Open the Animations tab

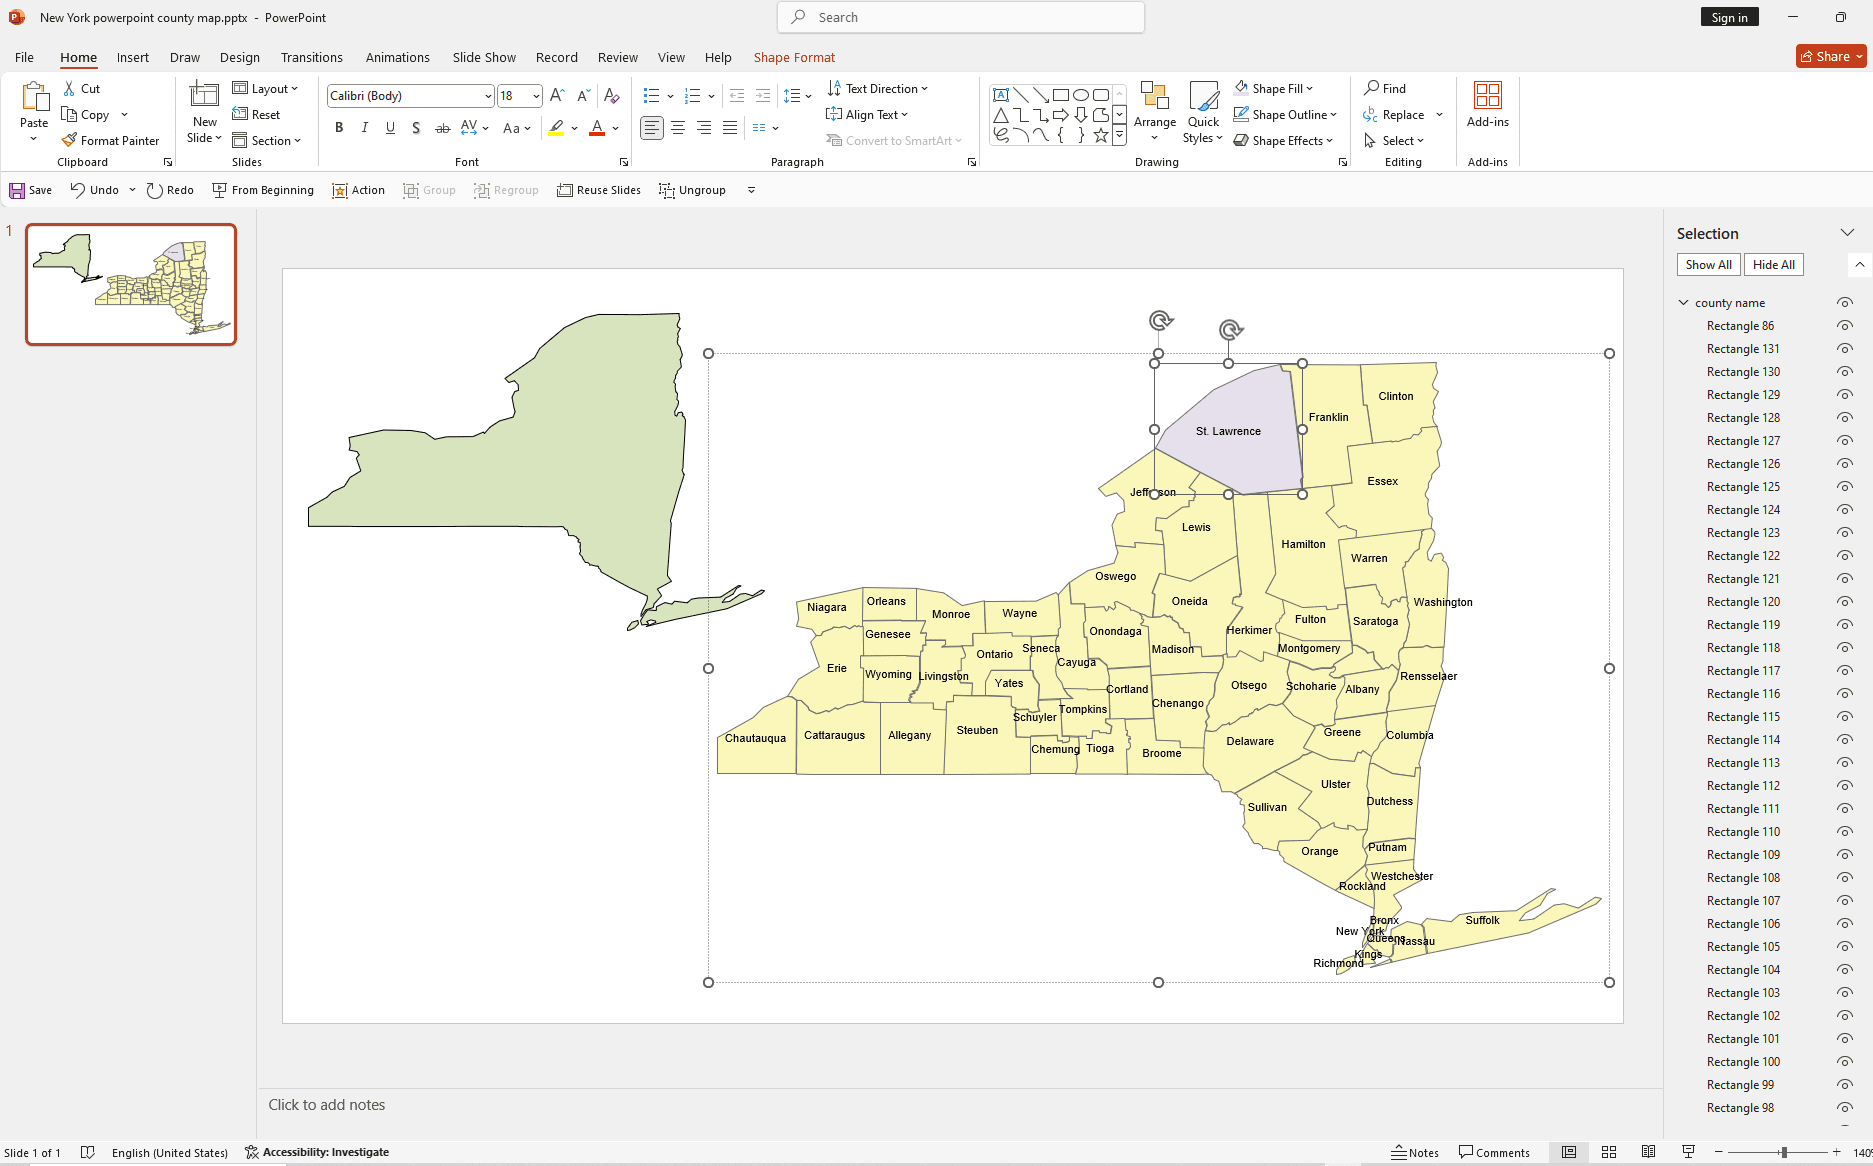[398, 57]
